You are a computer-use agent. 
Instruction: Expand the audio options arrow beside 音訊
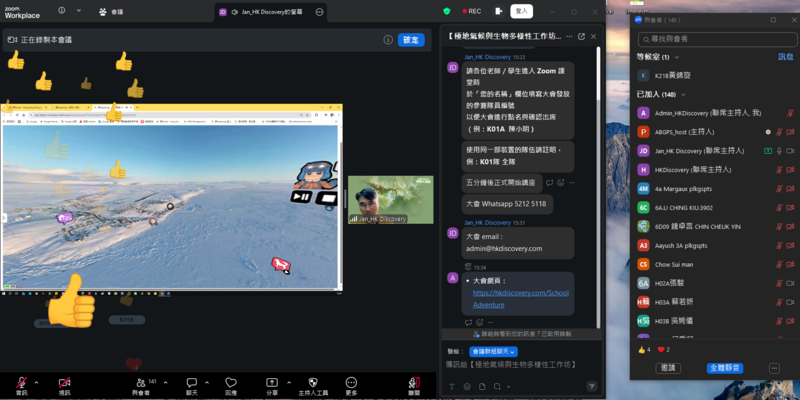pyautogui.click(x=37, y=382)
